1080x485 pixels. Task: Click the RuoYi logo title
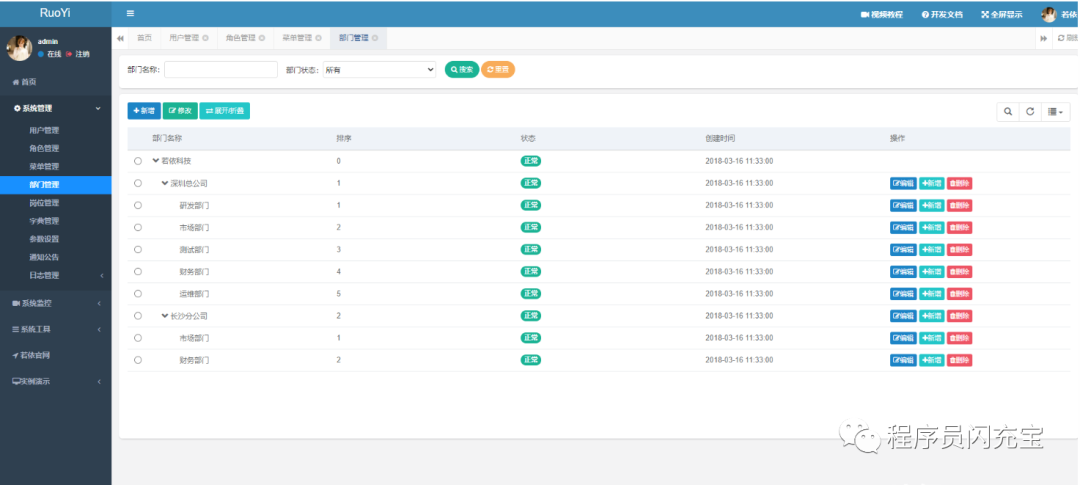pos(55,13)
